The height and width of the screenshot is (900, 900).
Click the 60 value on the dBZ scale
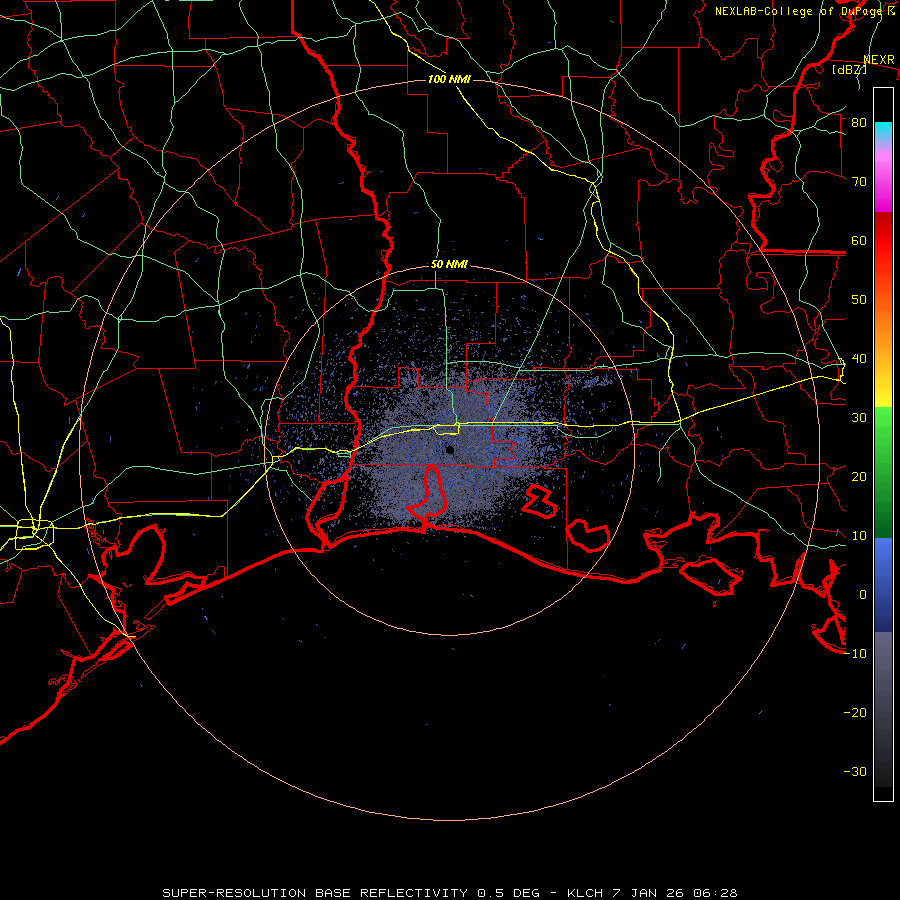pos(859,240)
